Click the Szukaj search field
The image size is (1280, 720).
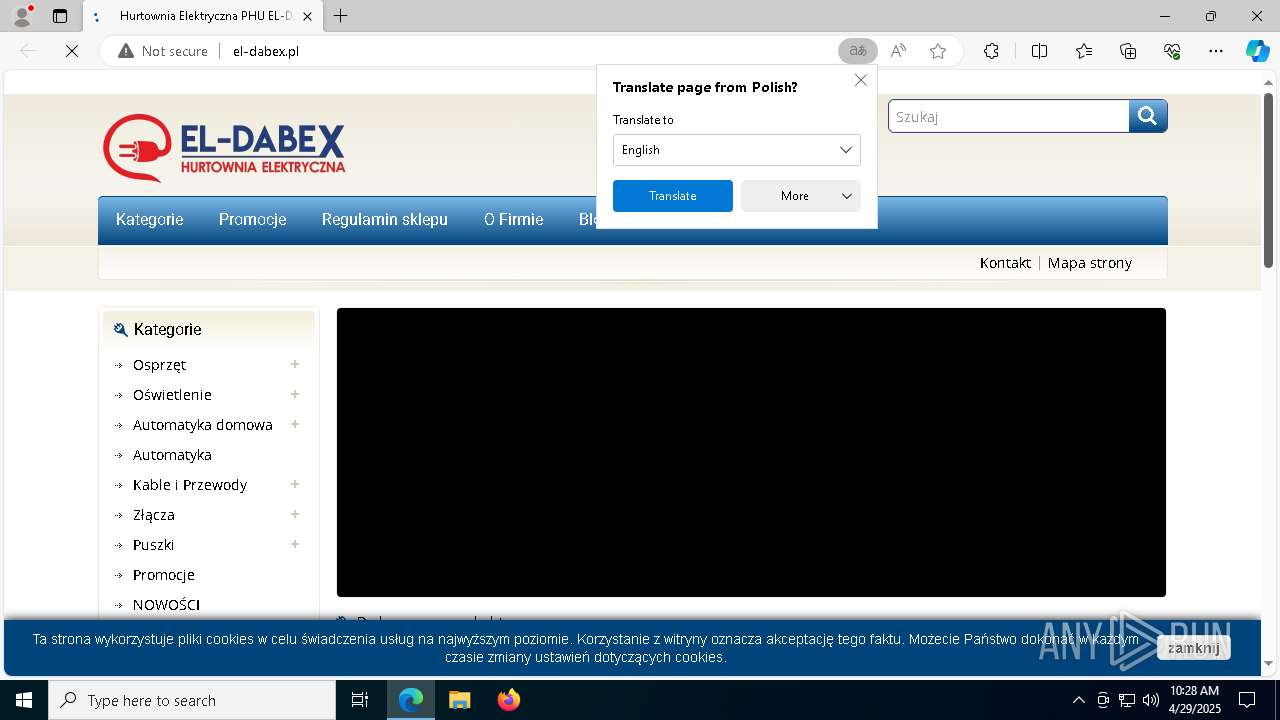1009,116
